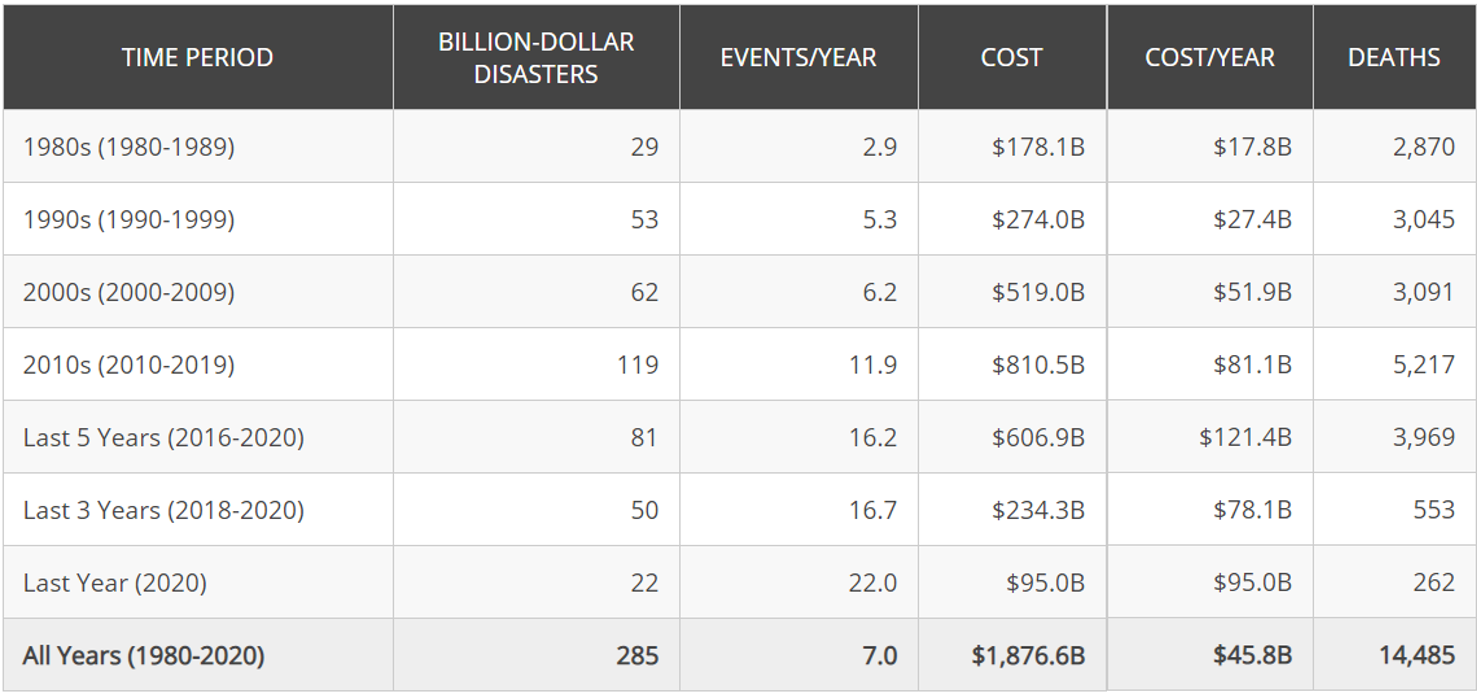
Task: Select the $121.4B cost/year cell
Action: click(x=1245, y=438)
